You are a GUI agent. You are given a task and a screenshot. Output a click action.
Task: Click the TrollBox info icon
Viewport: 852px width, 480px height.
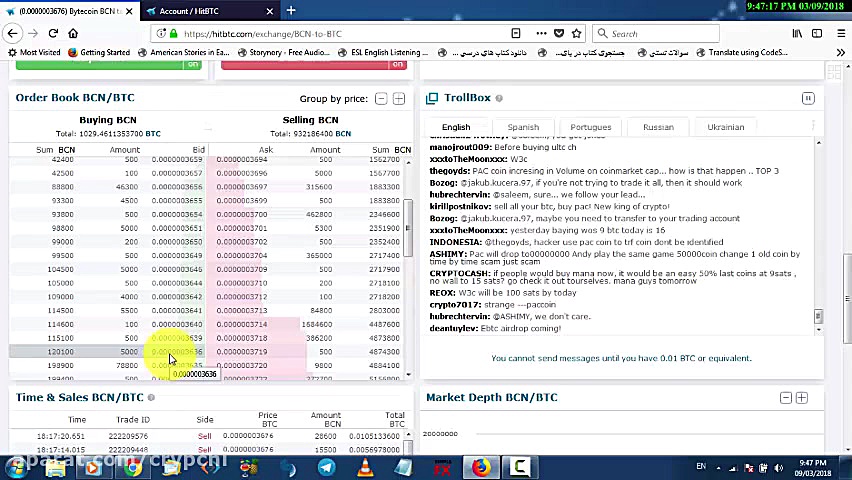499,98
